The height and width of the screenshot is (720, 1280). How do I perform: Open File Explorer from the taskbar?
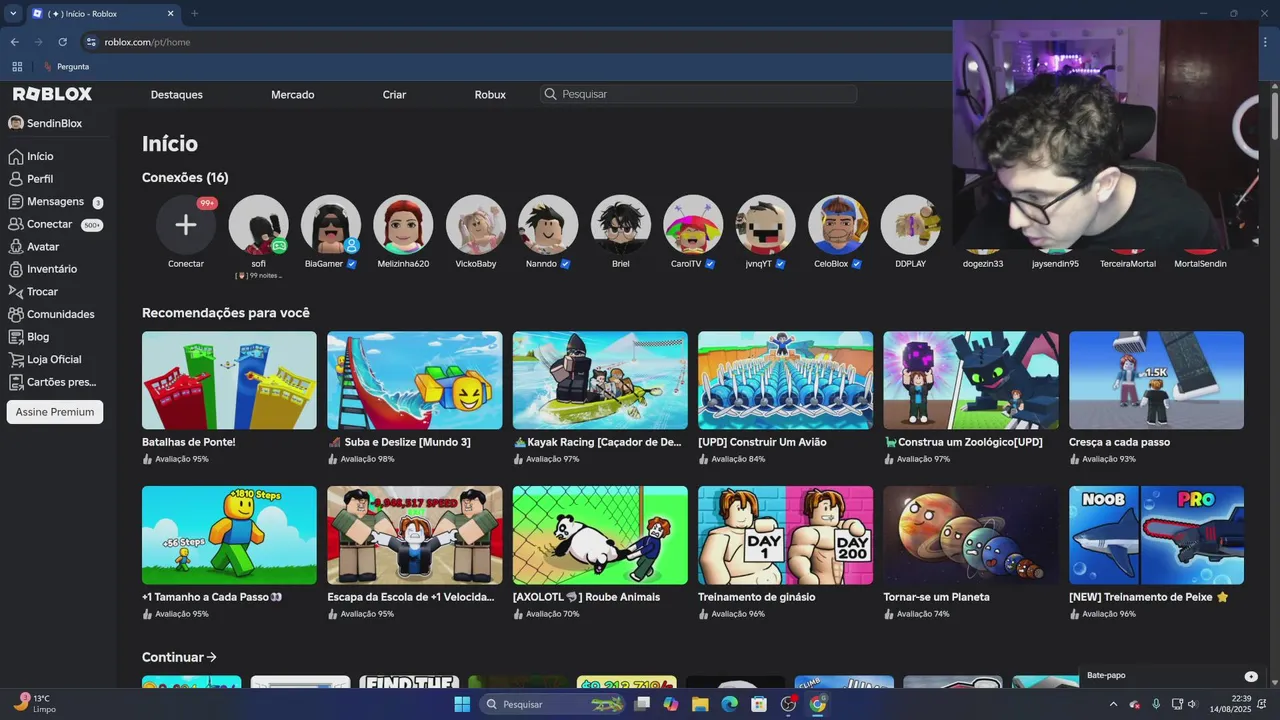point(700,704)
